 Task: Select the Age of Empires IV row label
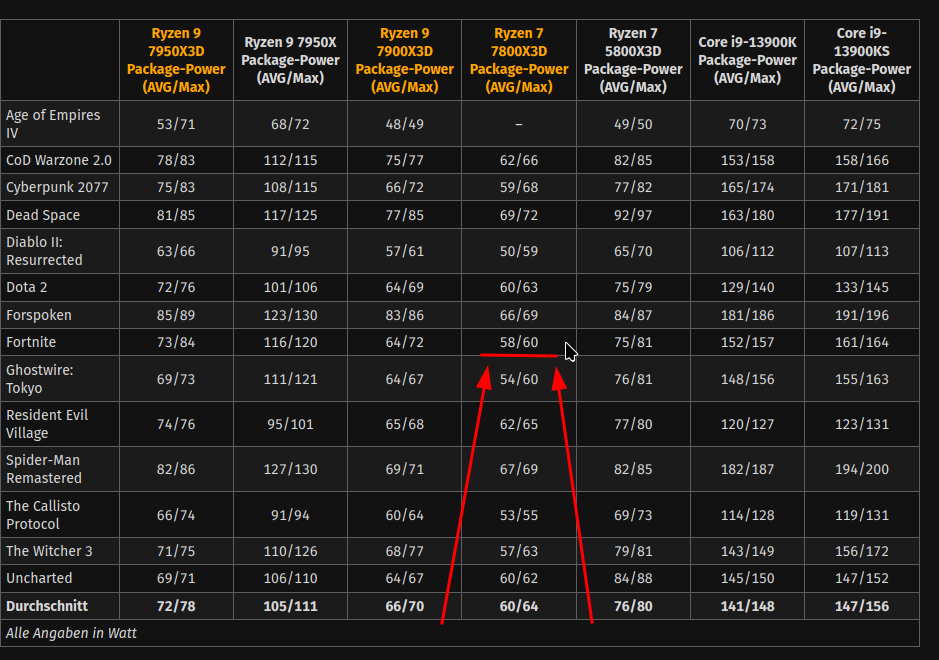[53, 124]
